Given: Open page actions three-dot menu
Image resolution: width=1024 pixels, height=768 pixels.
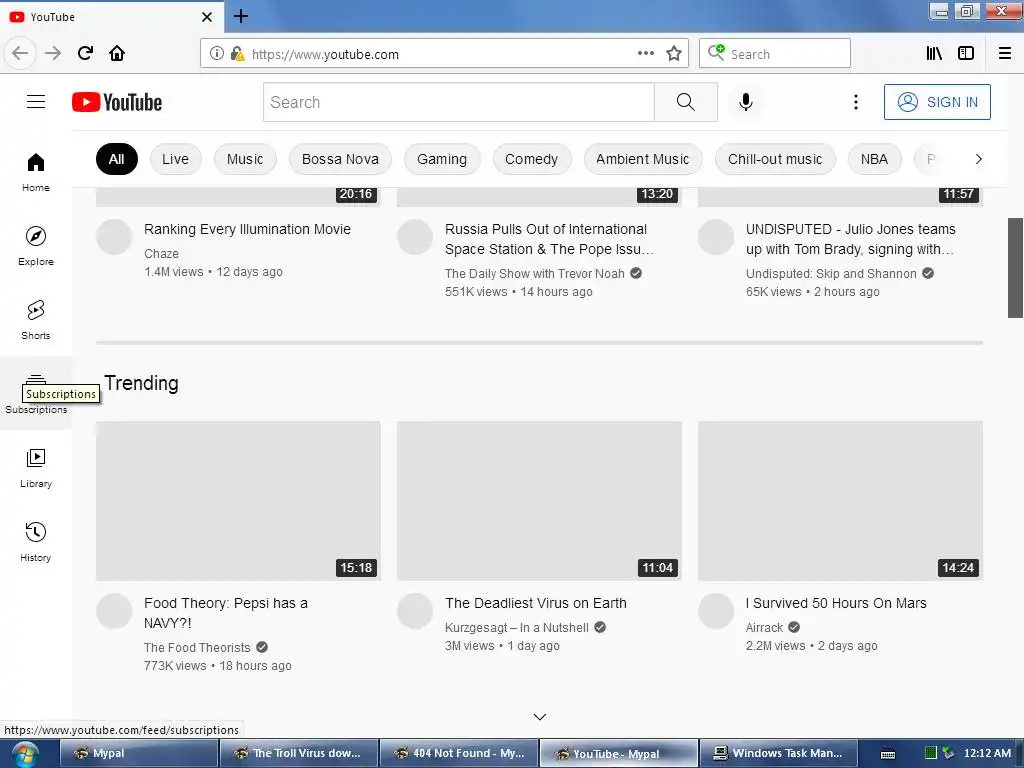Looking at the screenshot, I should point(645,54).
